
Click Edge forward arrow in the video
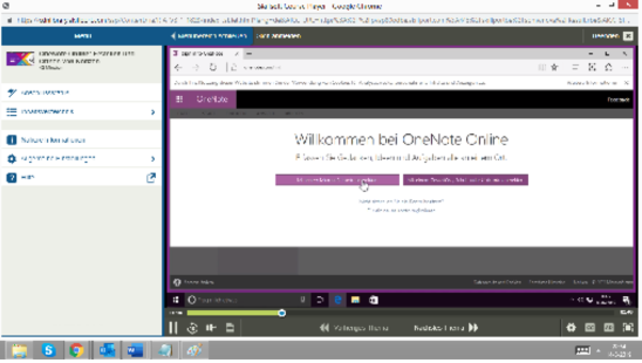tap(196, 68)
